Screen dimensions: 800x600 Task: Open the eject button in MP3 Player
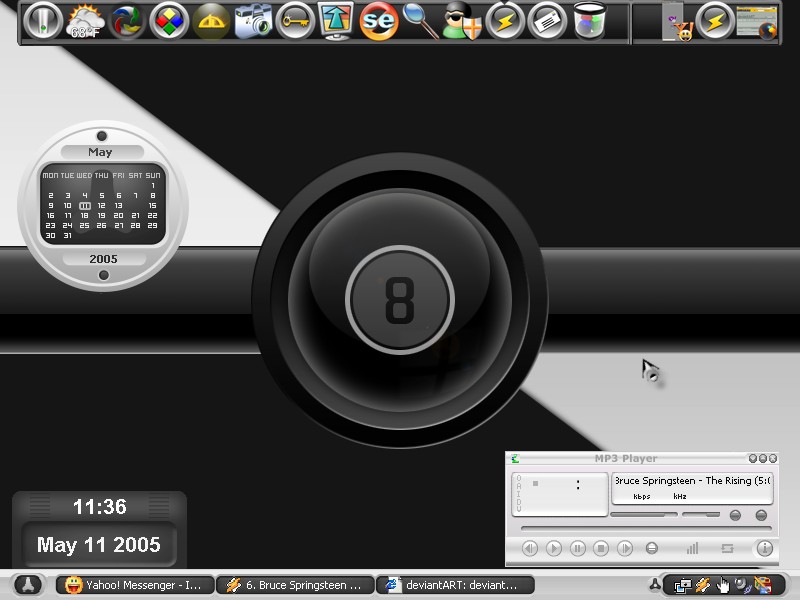652,548
